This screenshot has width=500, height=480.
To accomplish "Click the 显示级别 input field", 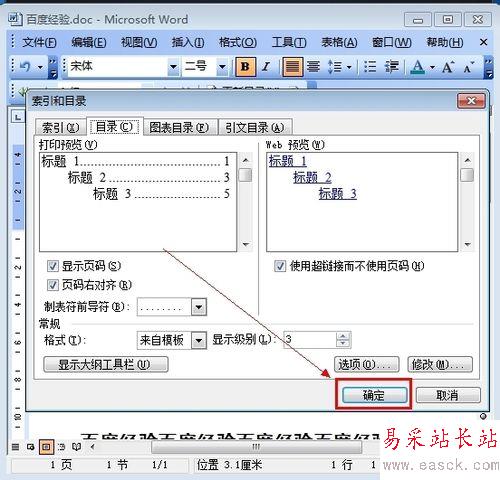I will [x=310, y=340].
